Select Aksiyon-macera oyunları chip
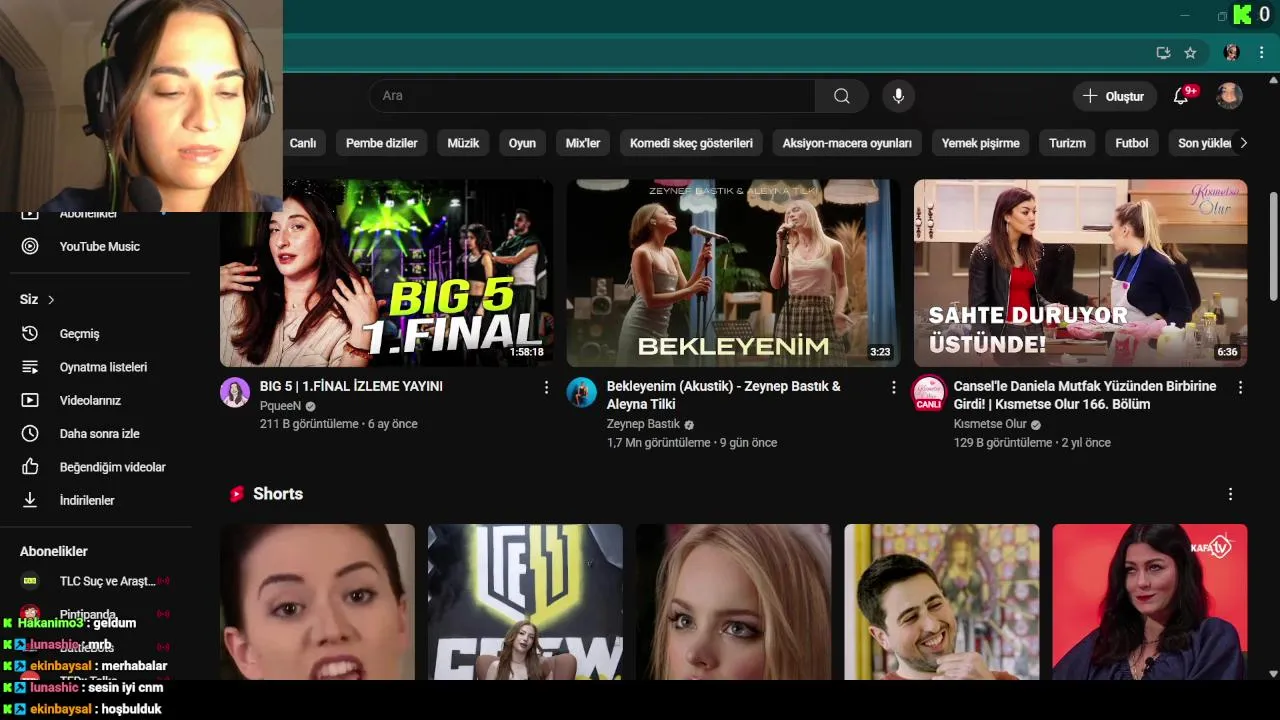This screenshot has height=720, width=1280. click(x=847, y=143)
